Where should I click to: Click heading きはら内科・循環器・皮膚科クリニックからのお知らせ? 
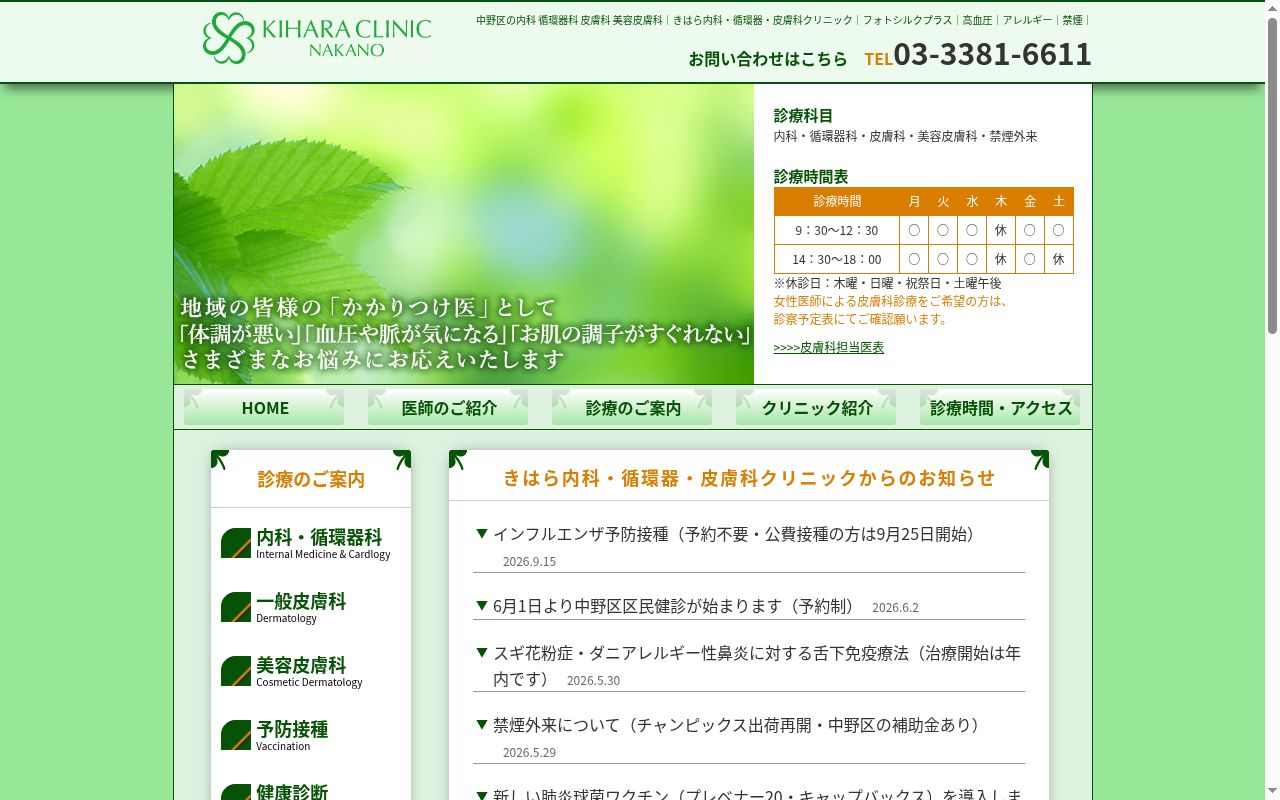click(749, 478)
